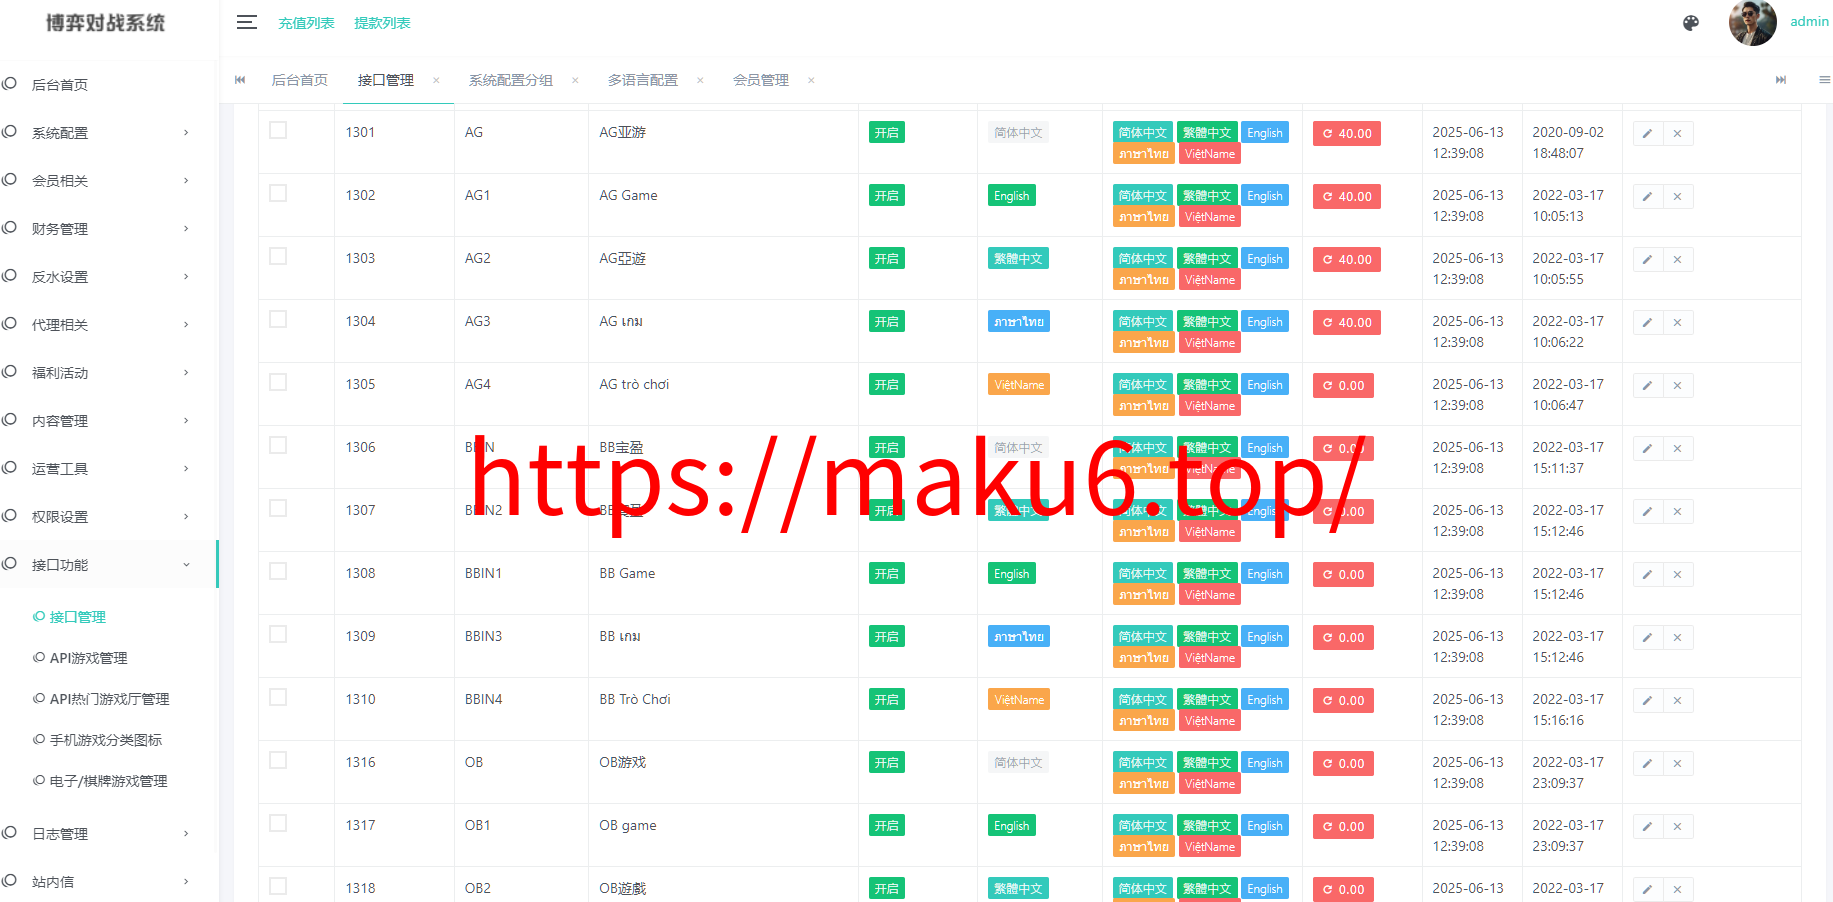This screenshot has height=902, width=1833.
Task: Open tab options menu at far right
Action: click(1824, 80)
